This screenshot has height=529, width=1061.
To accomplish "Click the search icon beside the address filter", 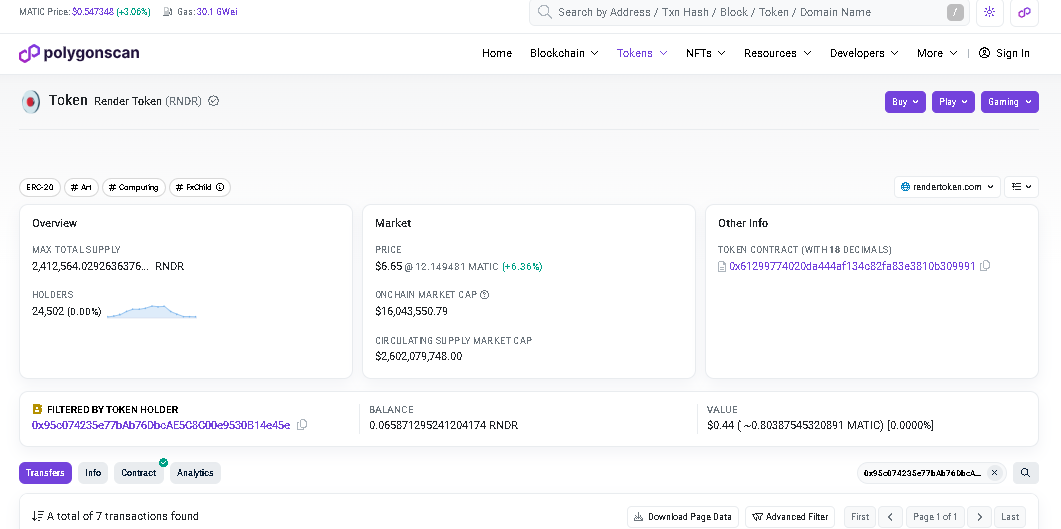I will click(1025, 473).
